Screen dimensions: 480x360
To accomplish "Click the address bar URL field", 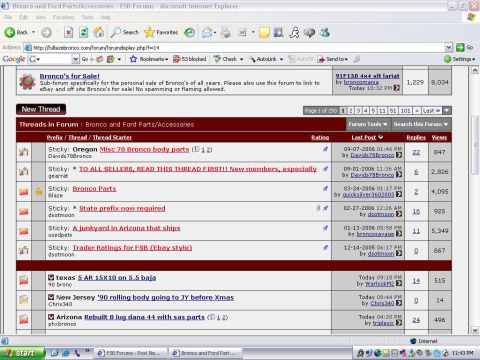I will [235, 48].
